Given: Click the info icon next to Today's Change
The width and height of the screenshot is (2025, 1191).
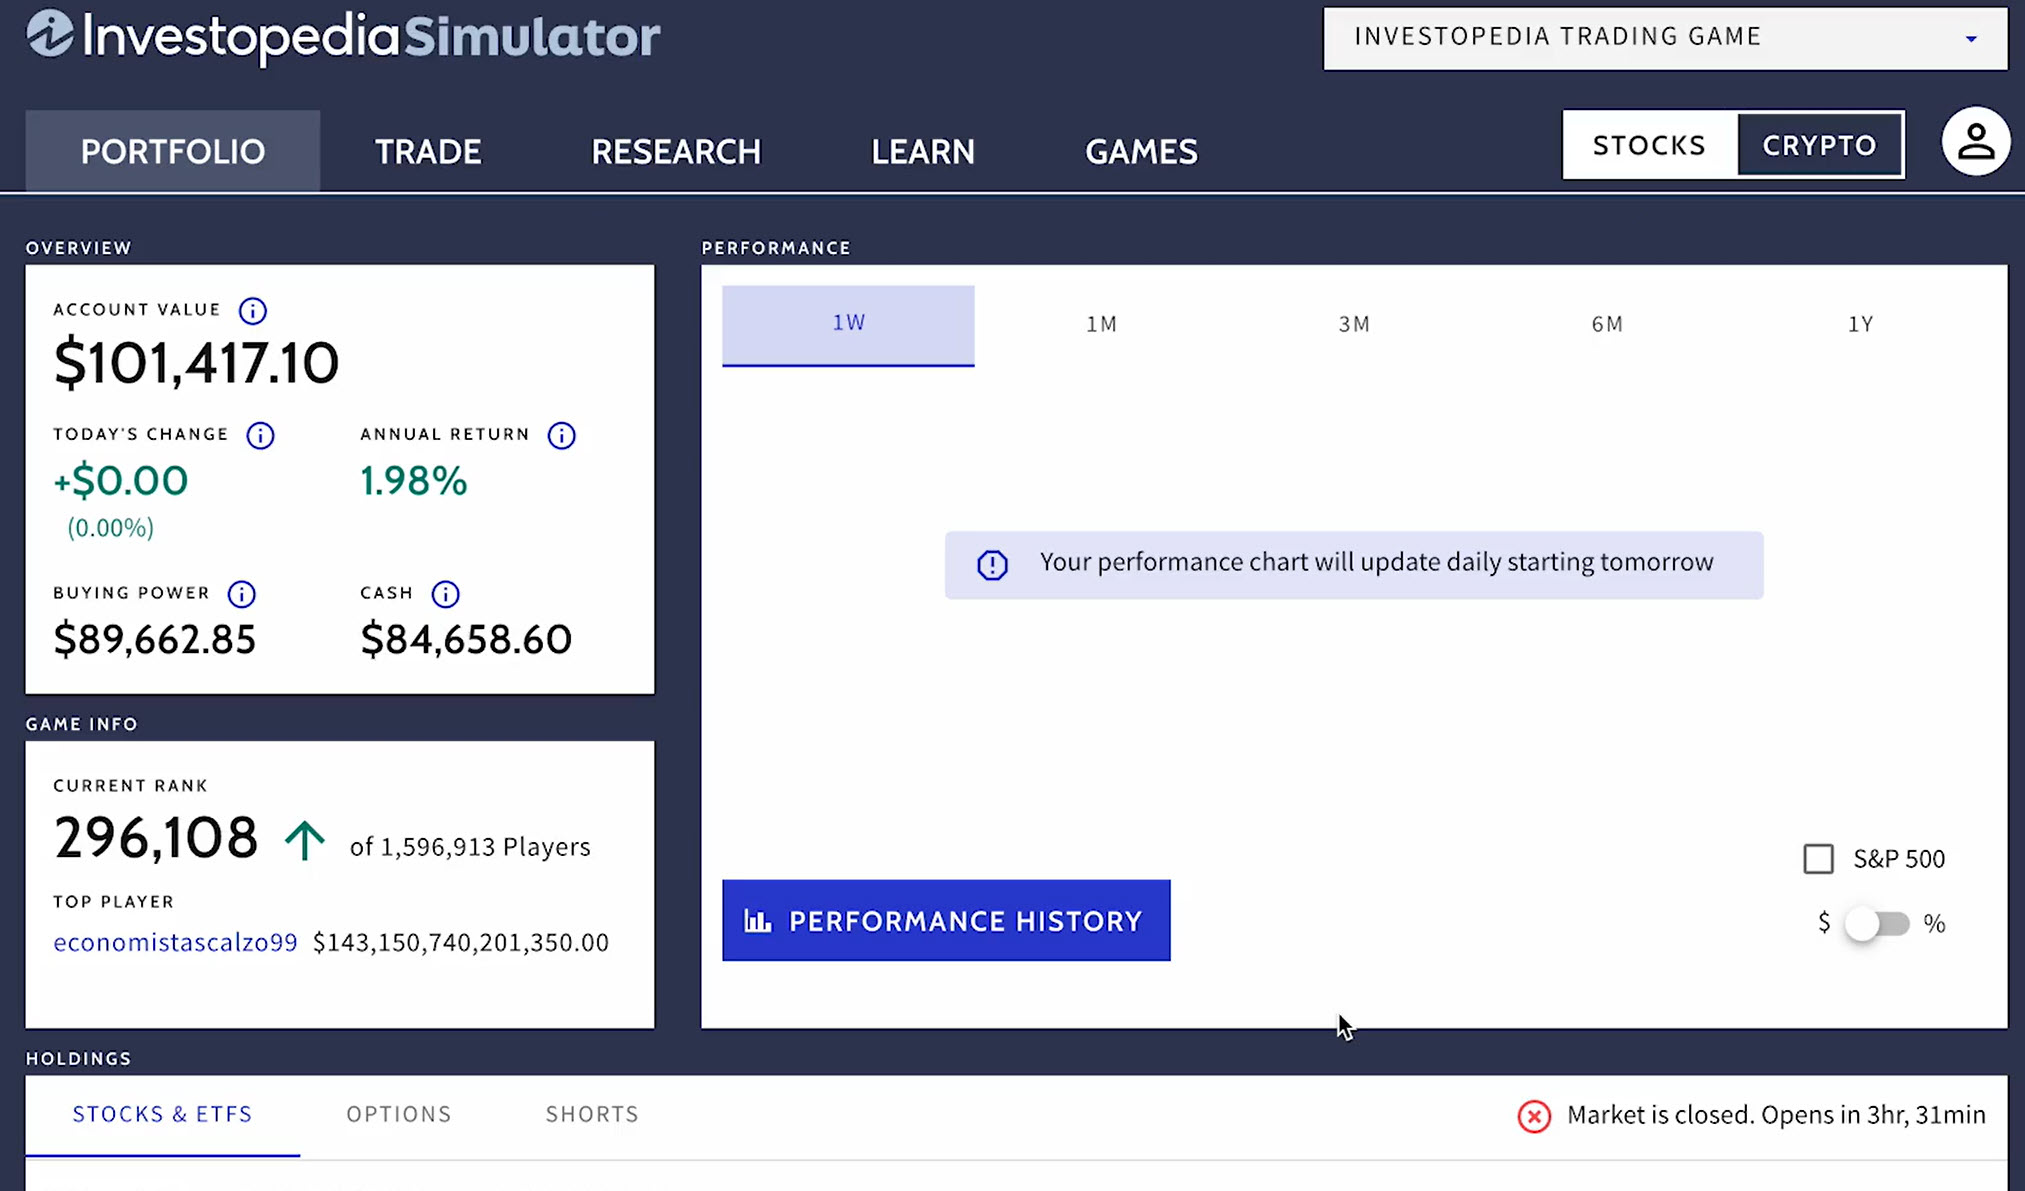Looking at the screenshot, I should (x=261, y=436).
